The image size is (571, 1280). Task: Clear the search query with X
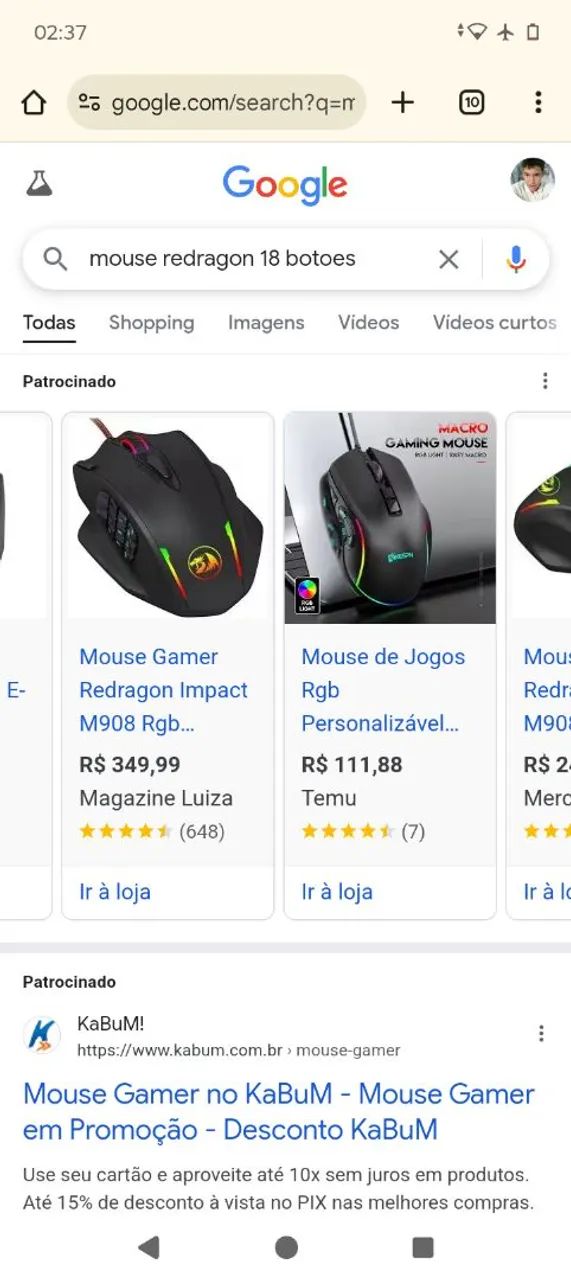pyautogui.click(x=449, y=259)
